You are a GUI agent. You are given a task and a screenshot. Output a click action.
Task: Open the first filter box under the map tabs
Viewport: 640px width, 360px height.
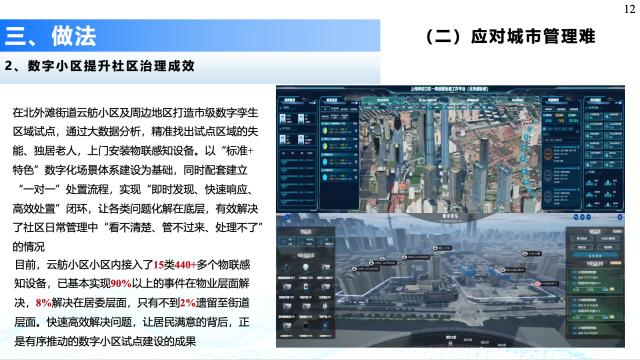click(x=367, y=107)
